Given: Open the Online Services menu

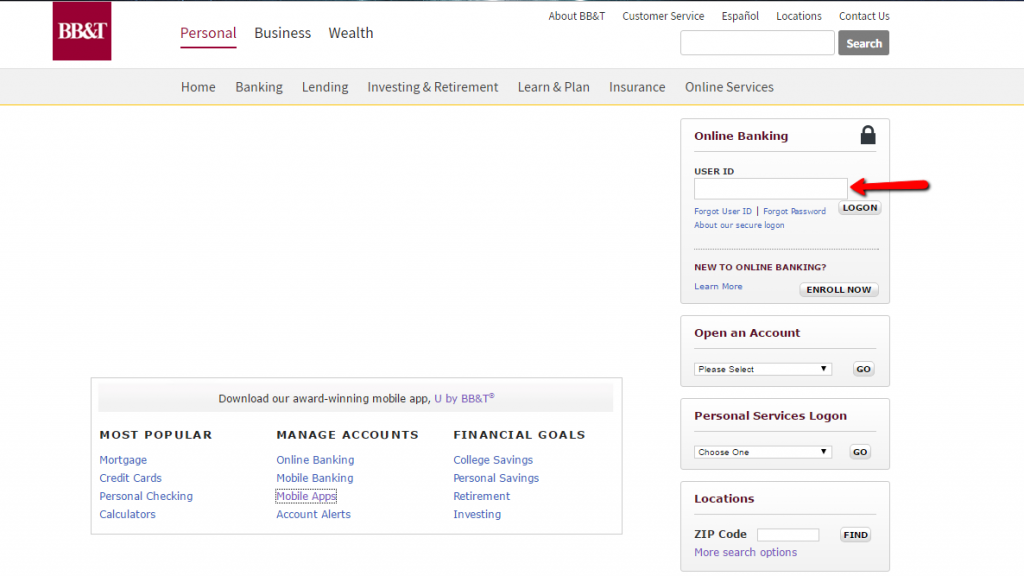Looking at the screenshot, I should (729, 87).
